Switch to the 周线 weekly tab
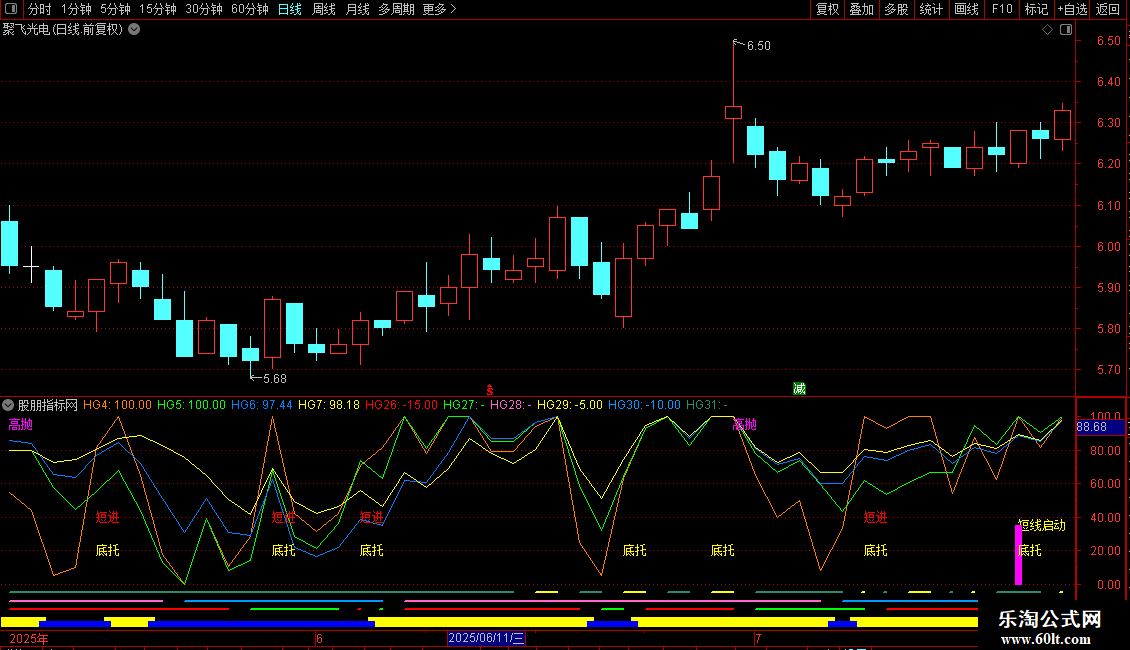The image size is (1130, 650). pos(324,9)
